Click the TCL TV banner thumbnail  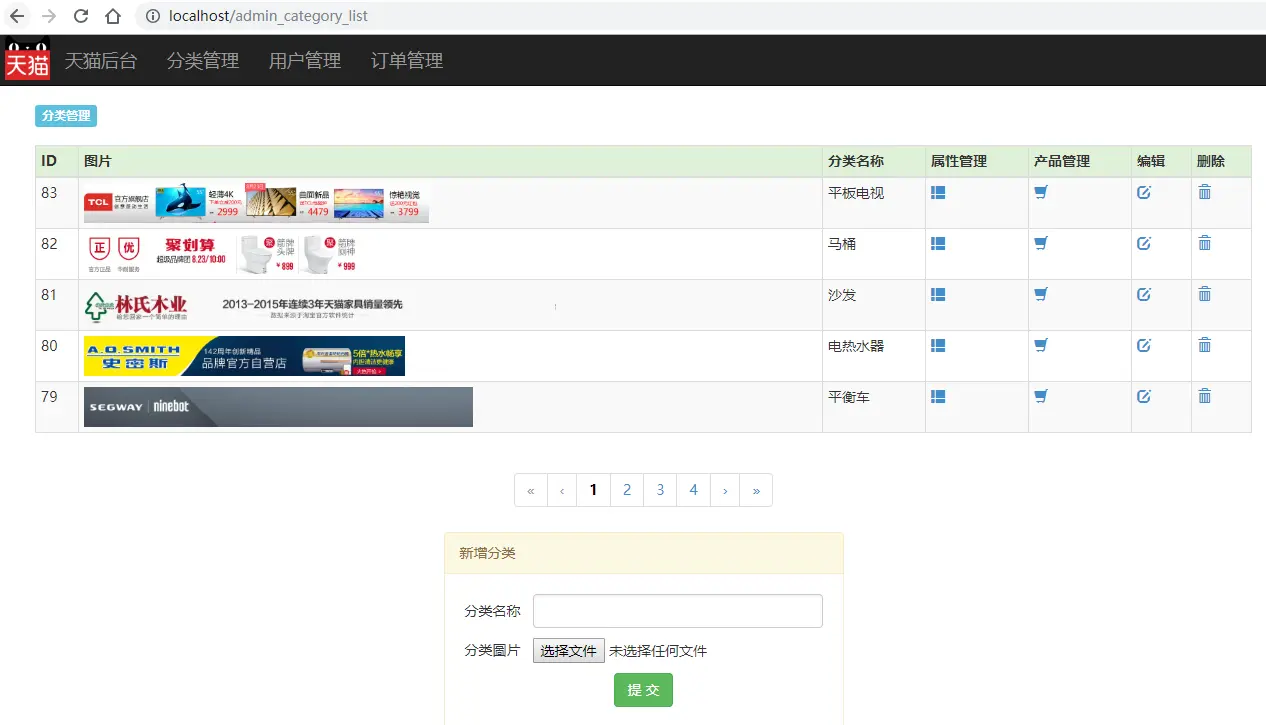point(256,203)
